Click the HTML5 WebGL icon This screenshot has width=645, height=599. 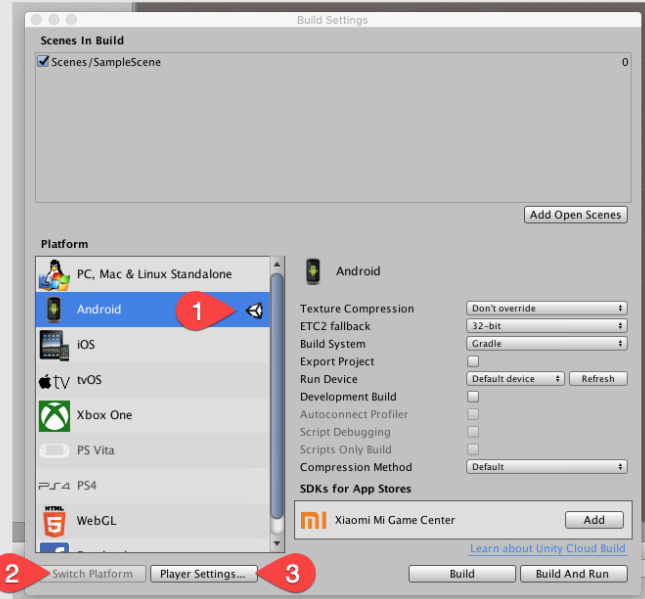(54, 521)
